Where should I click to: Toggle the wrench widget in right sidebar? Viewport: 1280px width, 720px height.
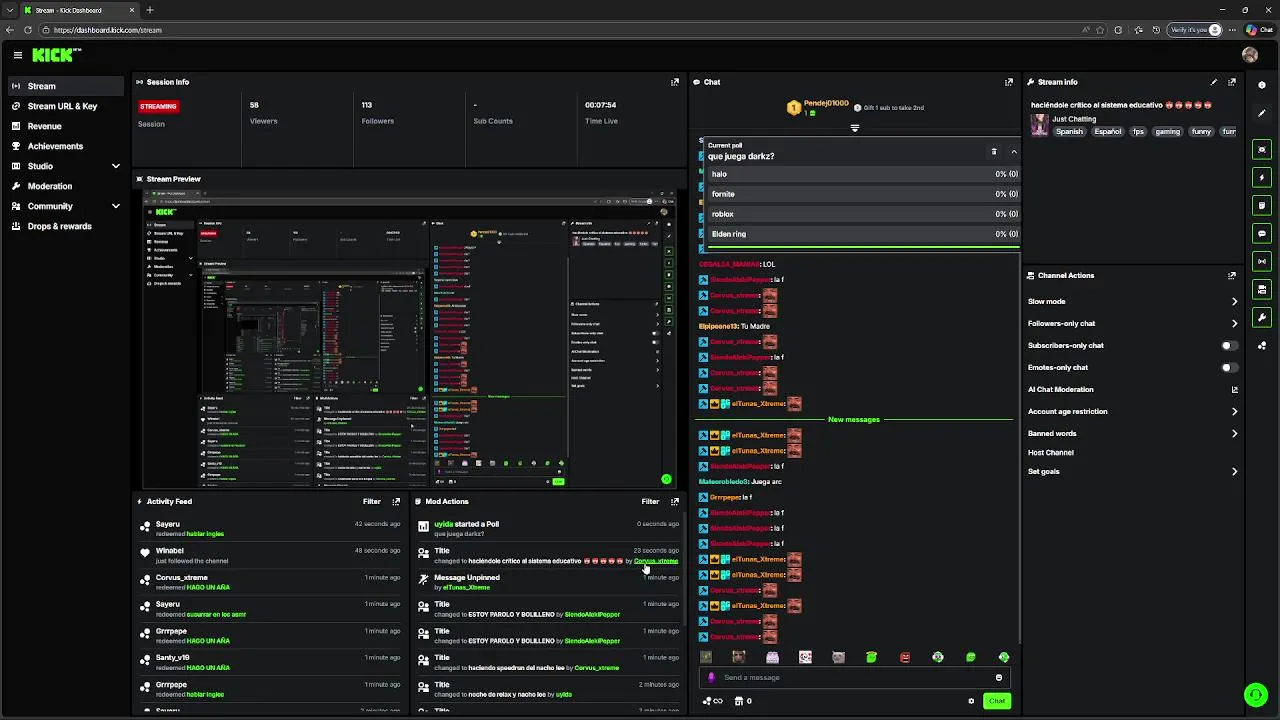pyautogui.click(x=1262, y=317)
